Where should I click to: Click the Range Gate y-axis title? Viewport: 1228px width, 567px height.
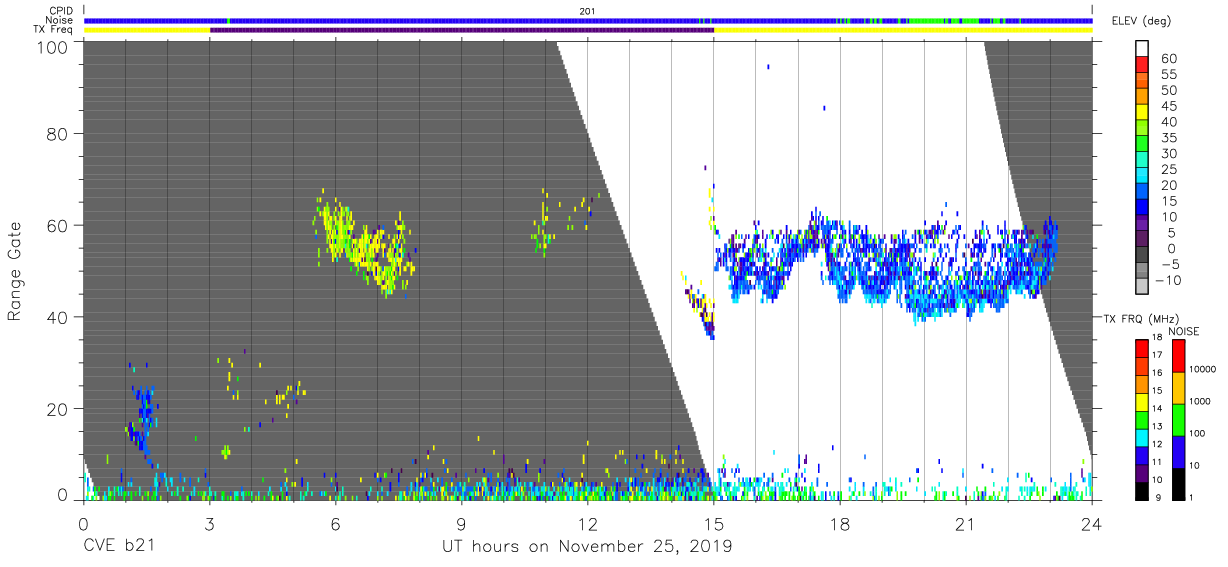[16, 271]
